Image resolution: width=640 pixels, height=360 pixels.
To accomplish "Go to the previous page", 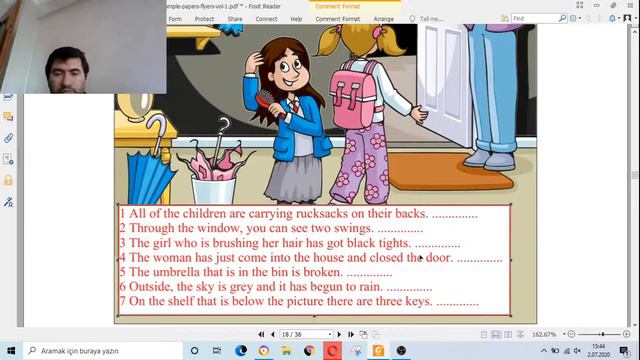I will (x=273, y=334).
